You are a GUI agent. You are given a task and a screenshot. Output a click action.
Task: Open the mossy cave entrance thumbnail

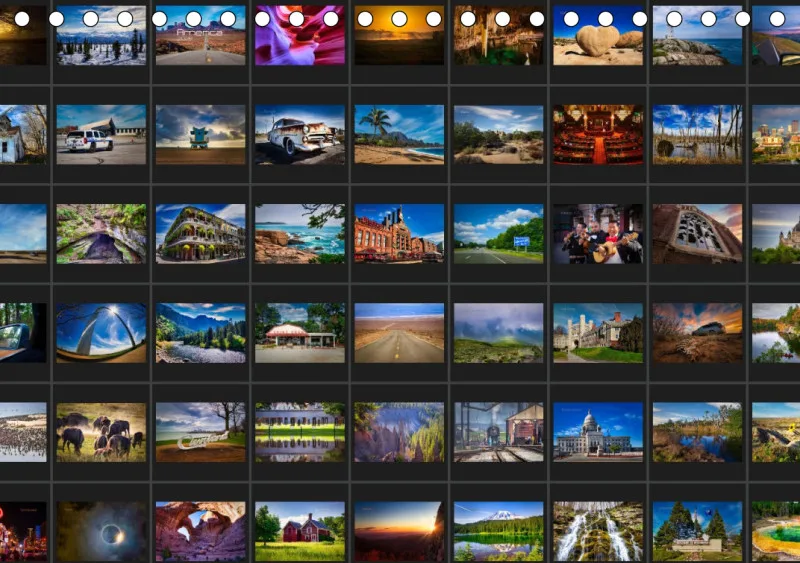click(101, 234)
